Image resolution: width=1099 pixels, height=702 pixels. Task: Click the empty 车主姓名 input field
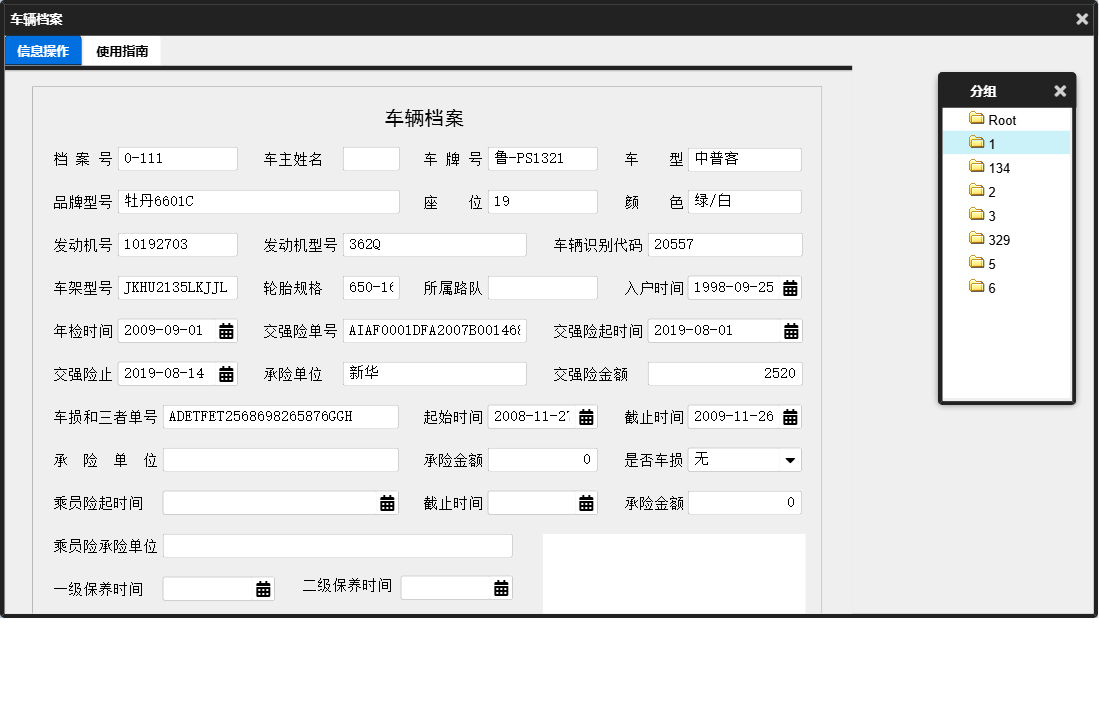coord(370,158)
